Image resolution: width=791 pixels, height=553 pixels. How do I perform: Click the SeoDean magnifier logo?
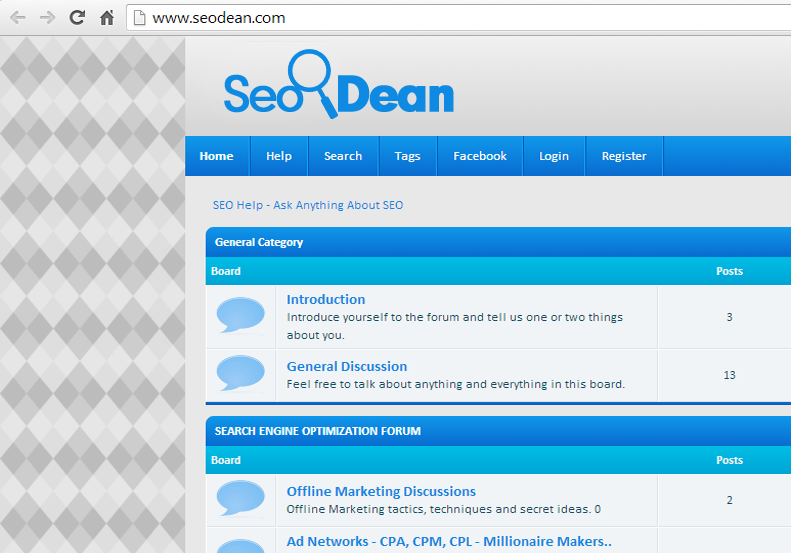pyautogui.click(x=339, y=85)
